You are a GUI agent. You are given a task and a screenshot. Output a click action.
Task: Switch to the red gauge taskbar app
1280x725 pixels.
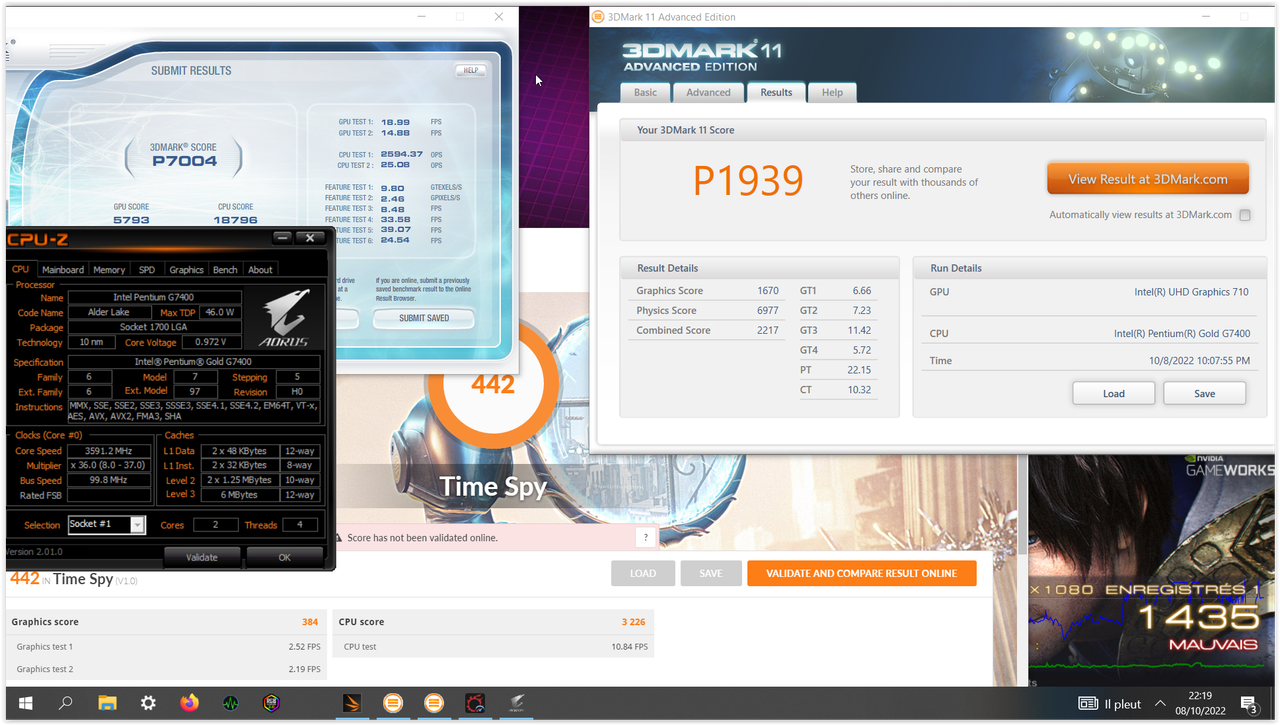point(476,703)
